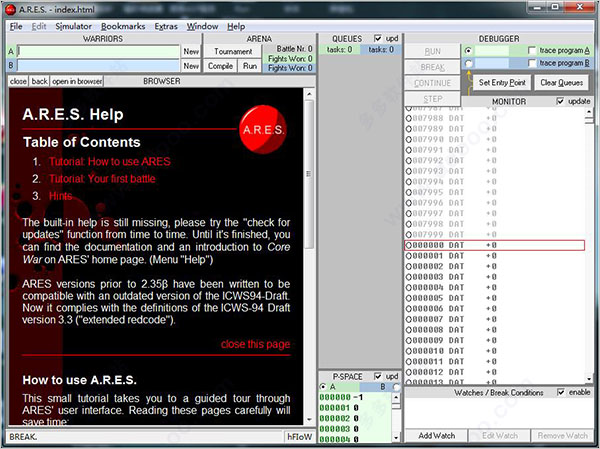Open Tutorial: How to use ARES link

(110, 162)
